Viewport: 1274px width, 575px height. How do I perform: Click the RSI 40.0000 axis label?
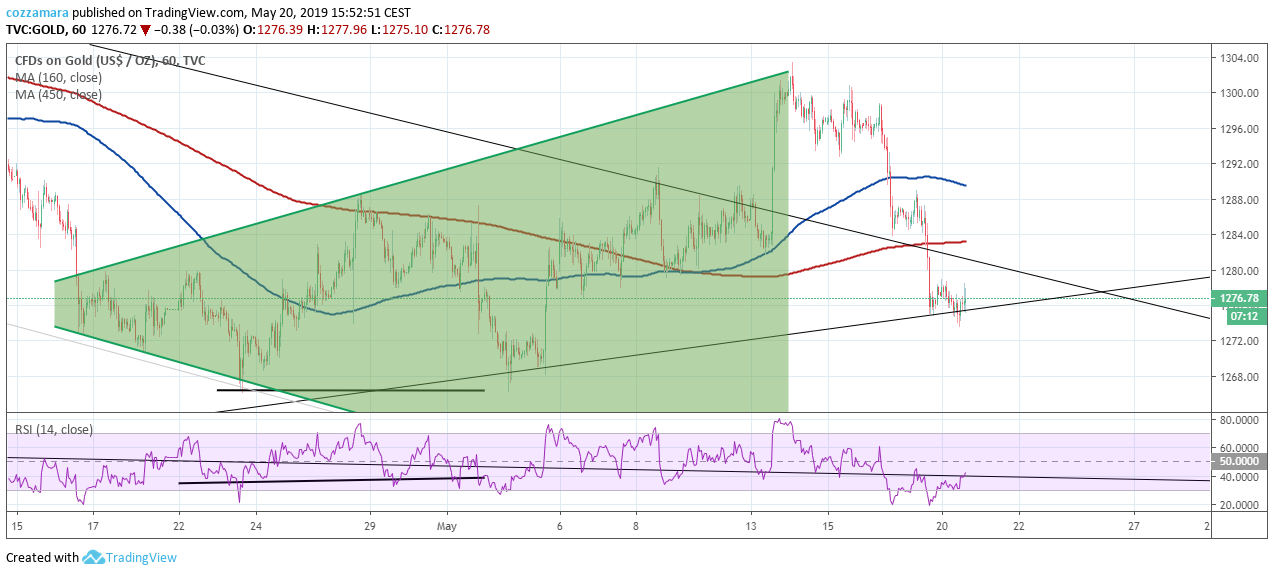point(1239,477)
